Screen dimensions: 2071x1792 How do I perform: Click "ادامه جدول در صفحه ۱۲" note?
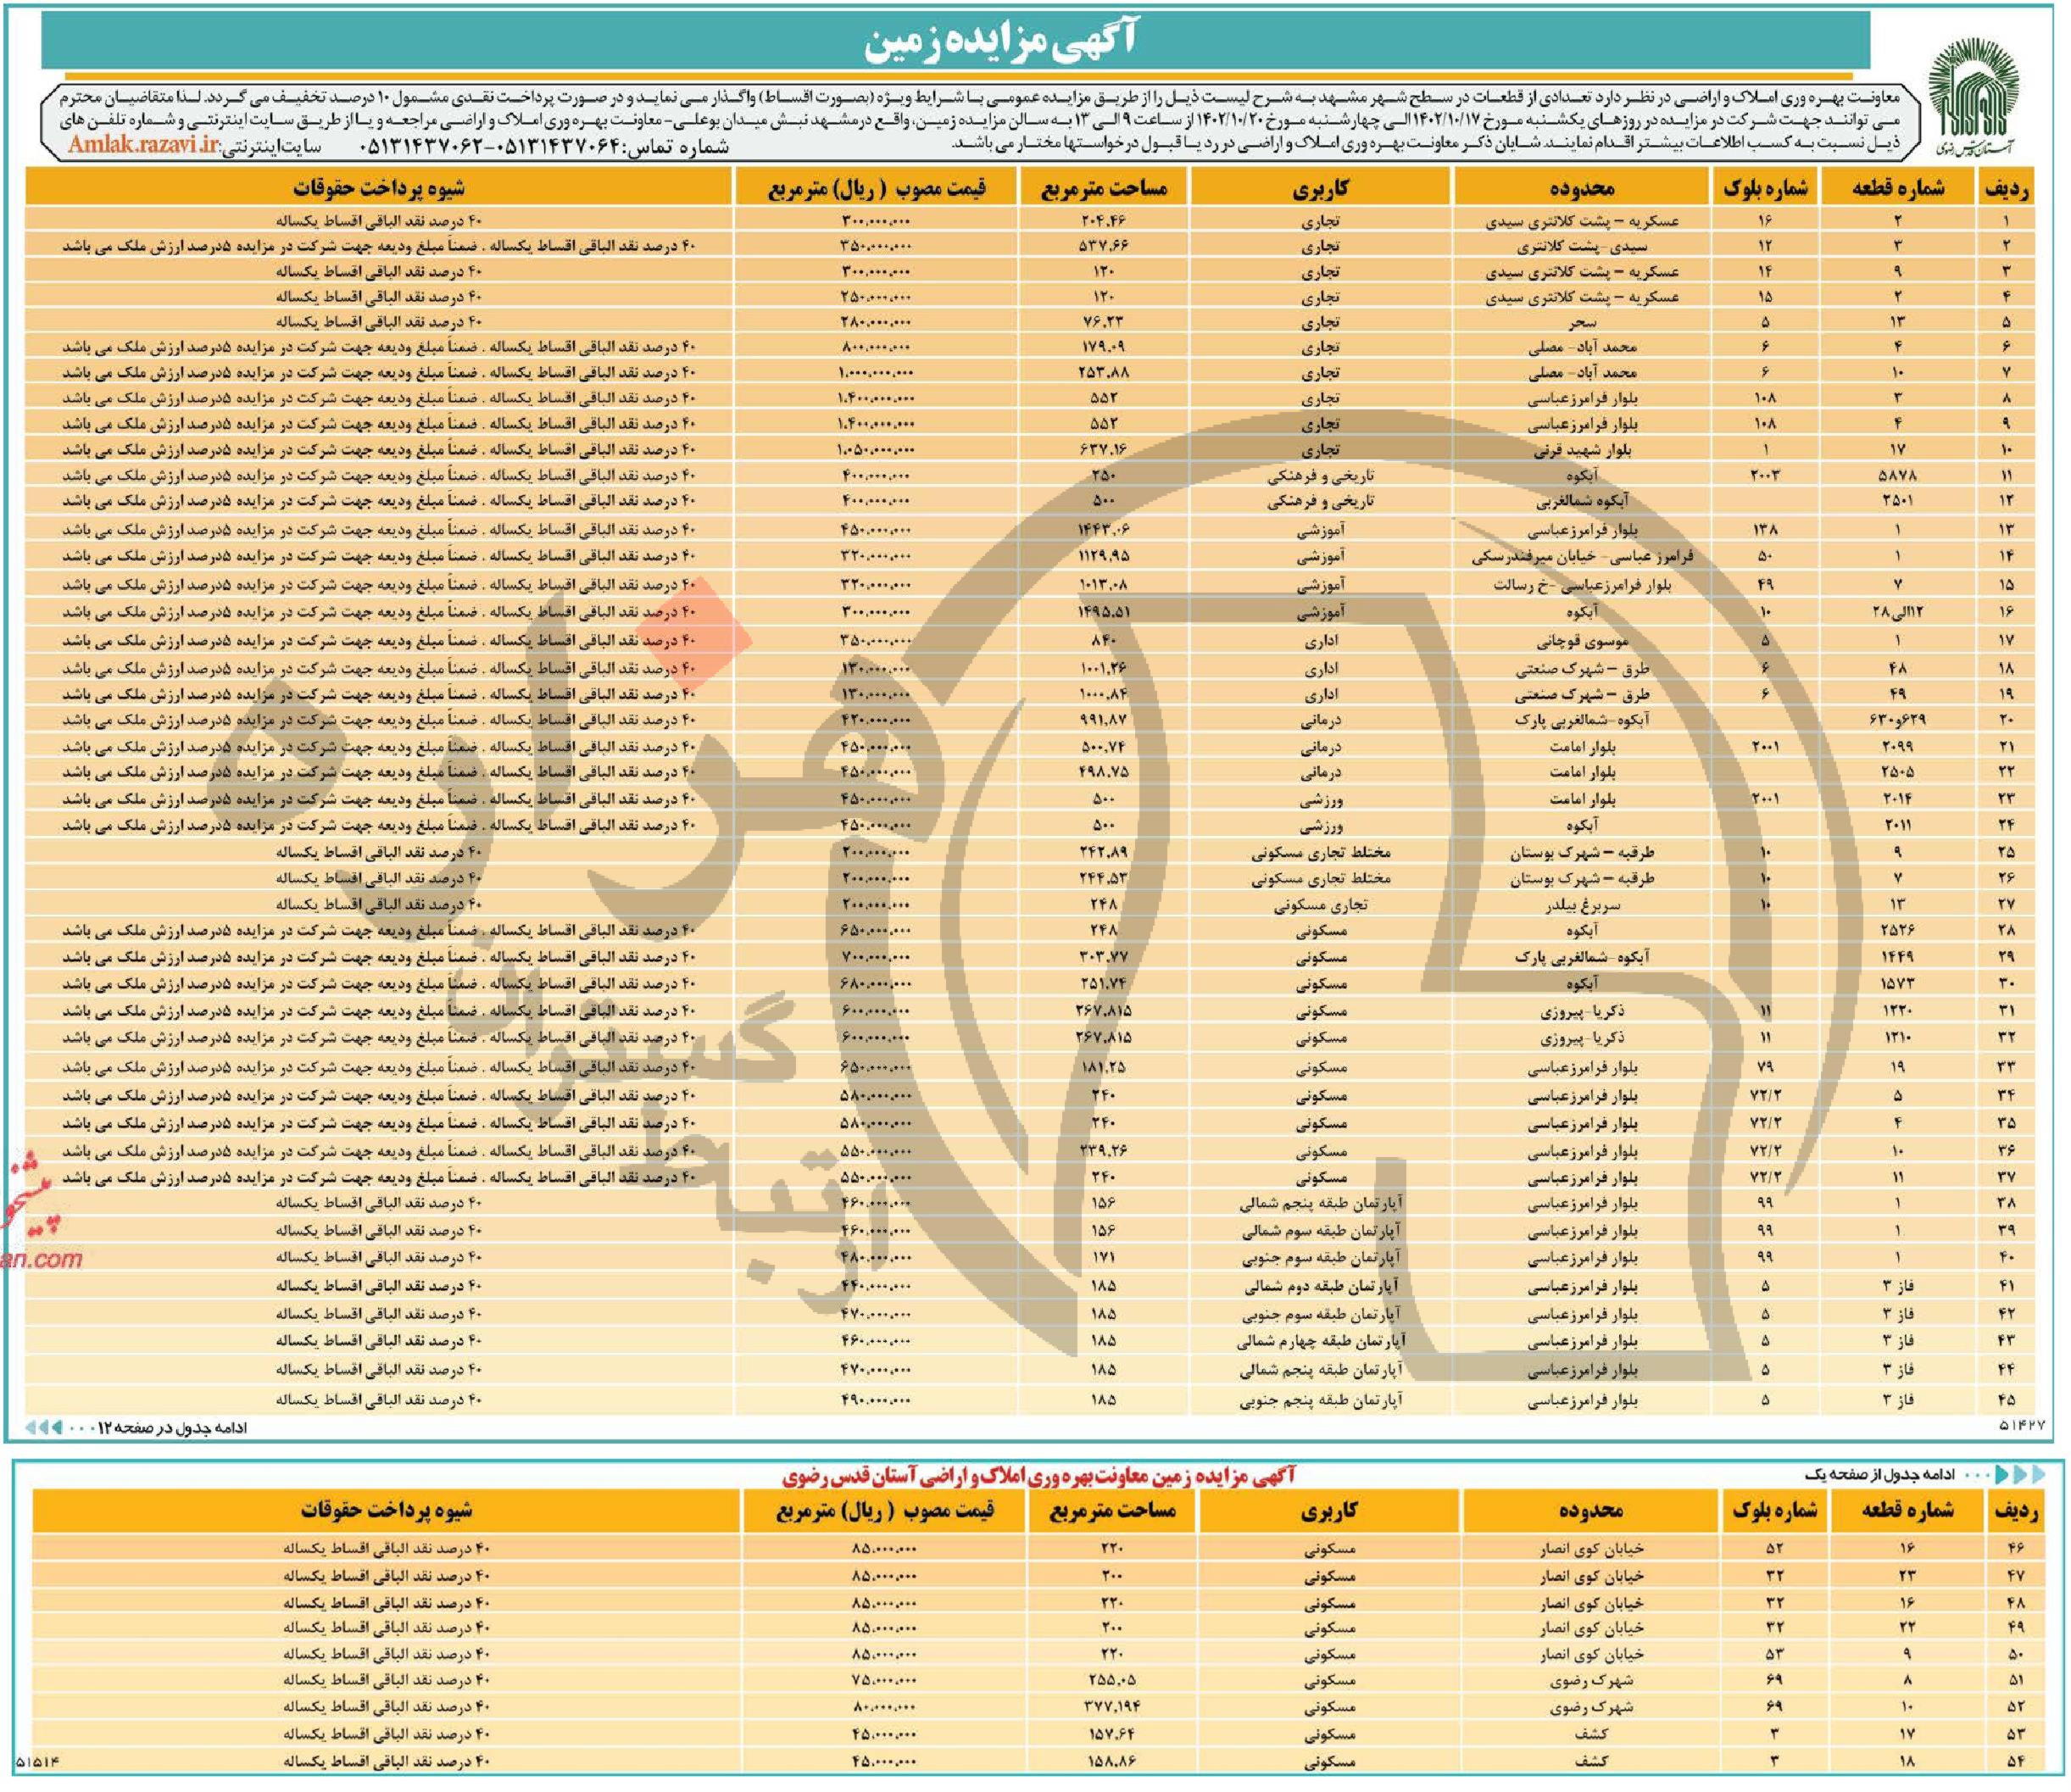(x=173, y=1428)
